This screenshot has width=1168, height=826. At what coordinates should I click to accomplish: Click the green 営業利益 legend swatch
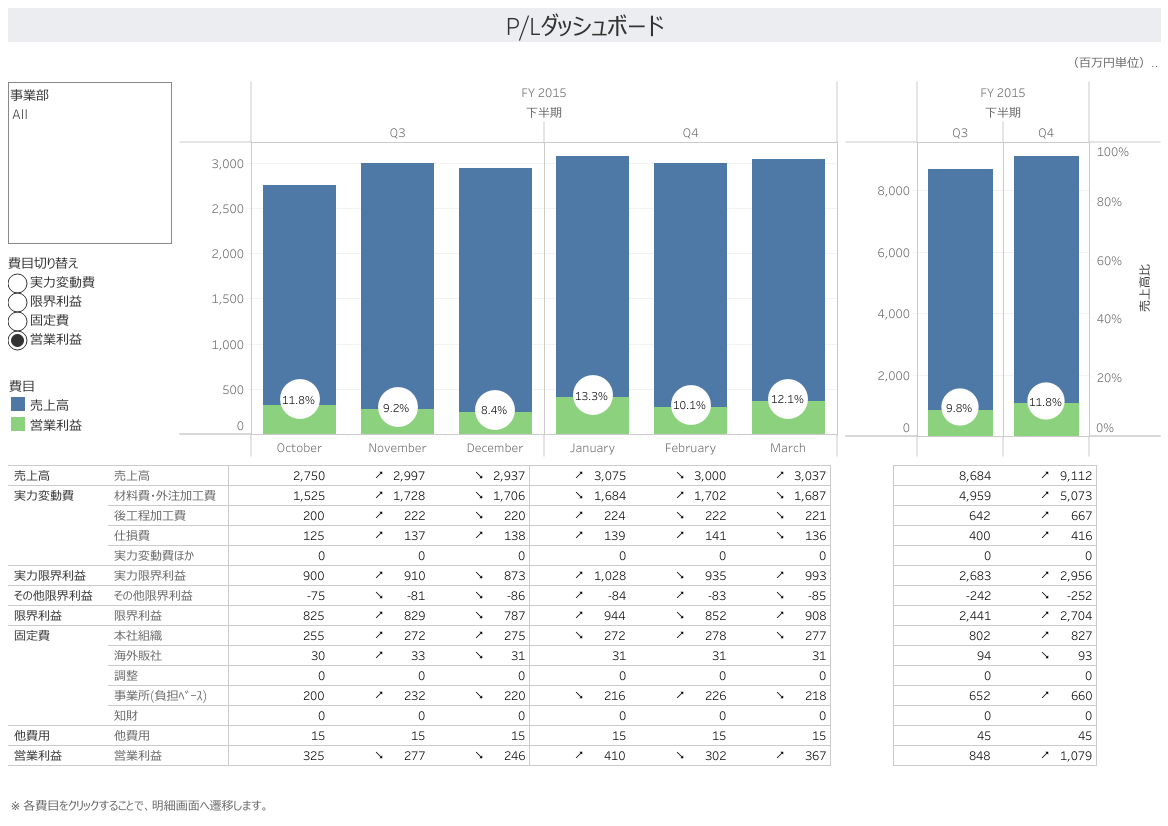point(18,425)
